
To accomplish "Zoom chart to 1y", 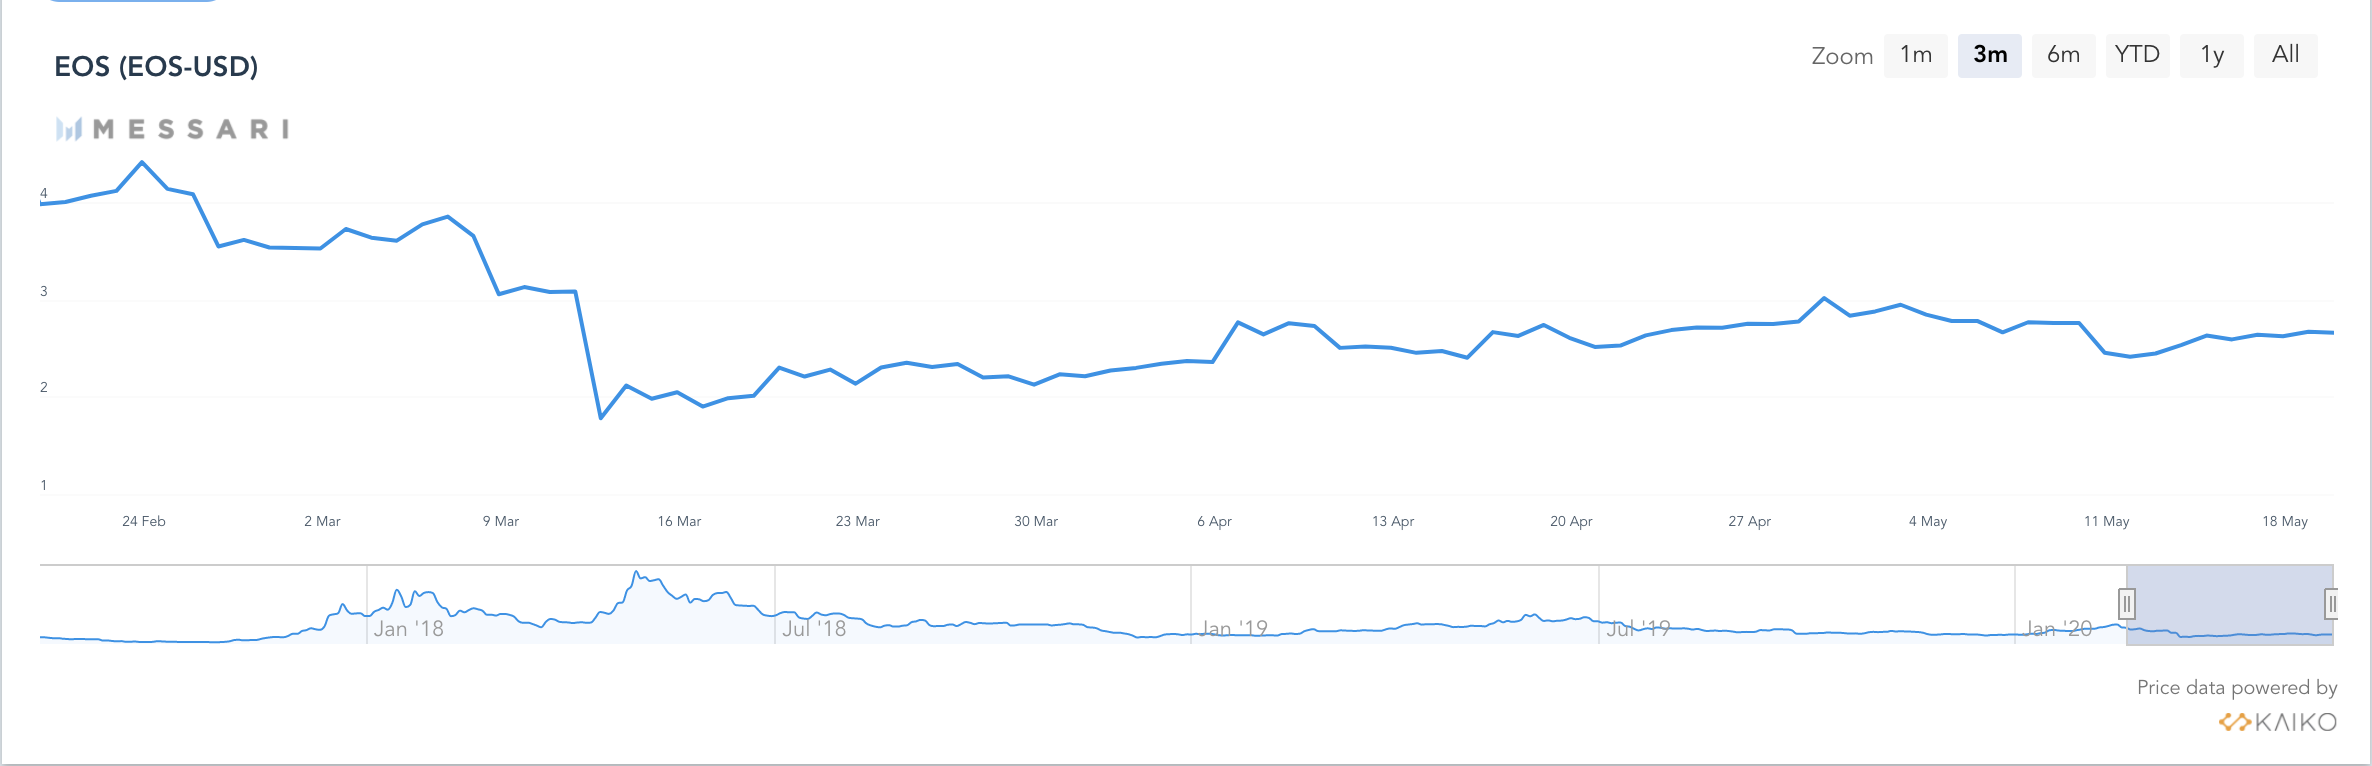I will click(2212, 55).
